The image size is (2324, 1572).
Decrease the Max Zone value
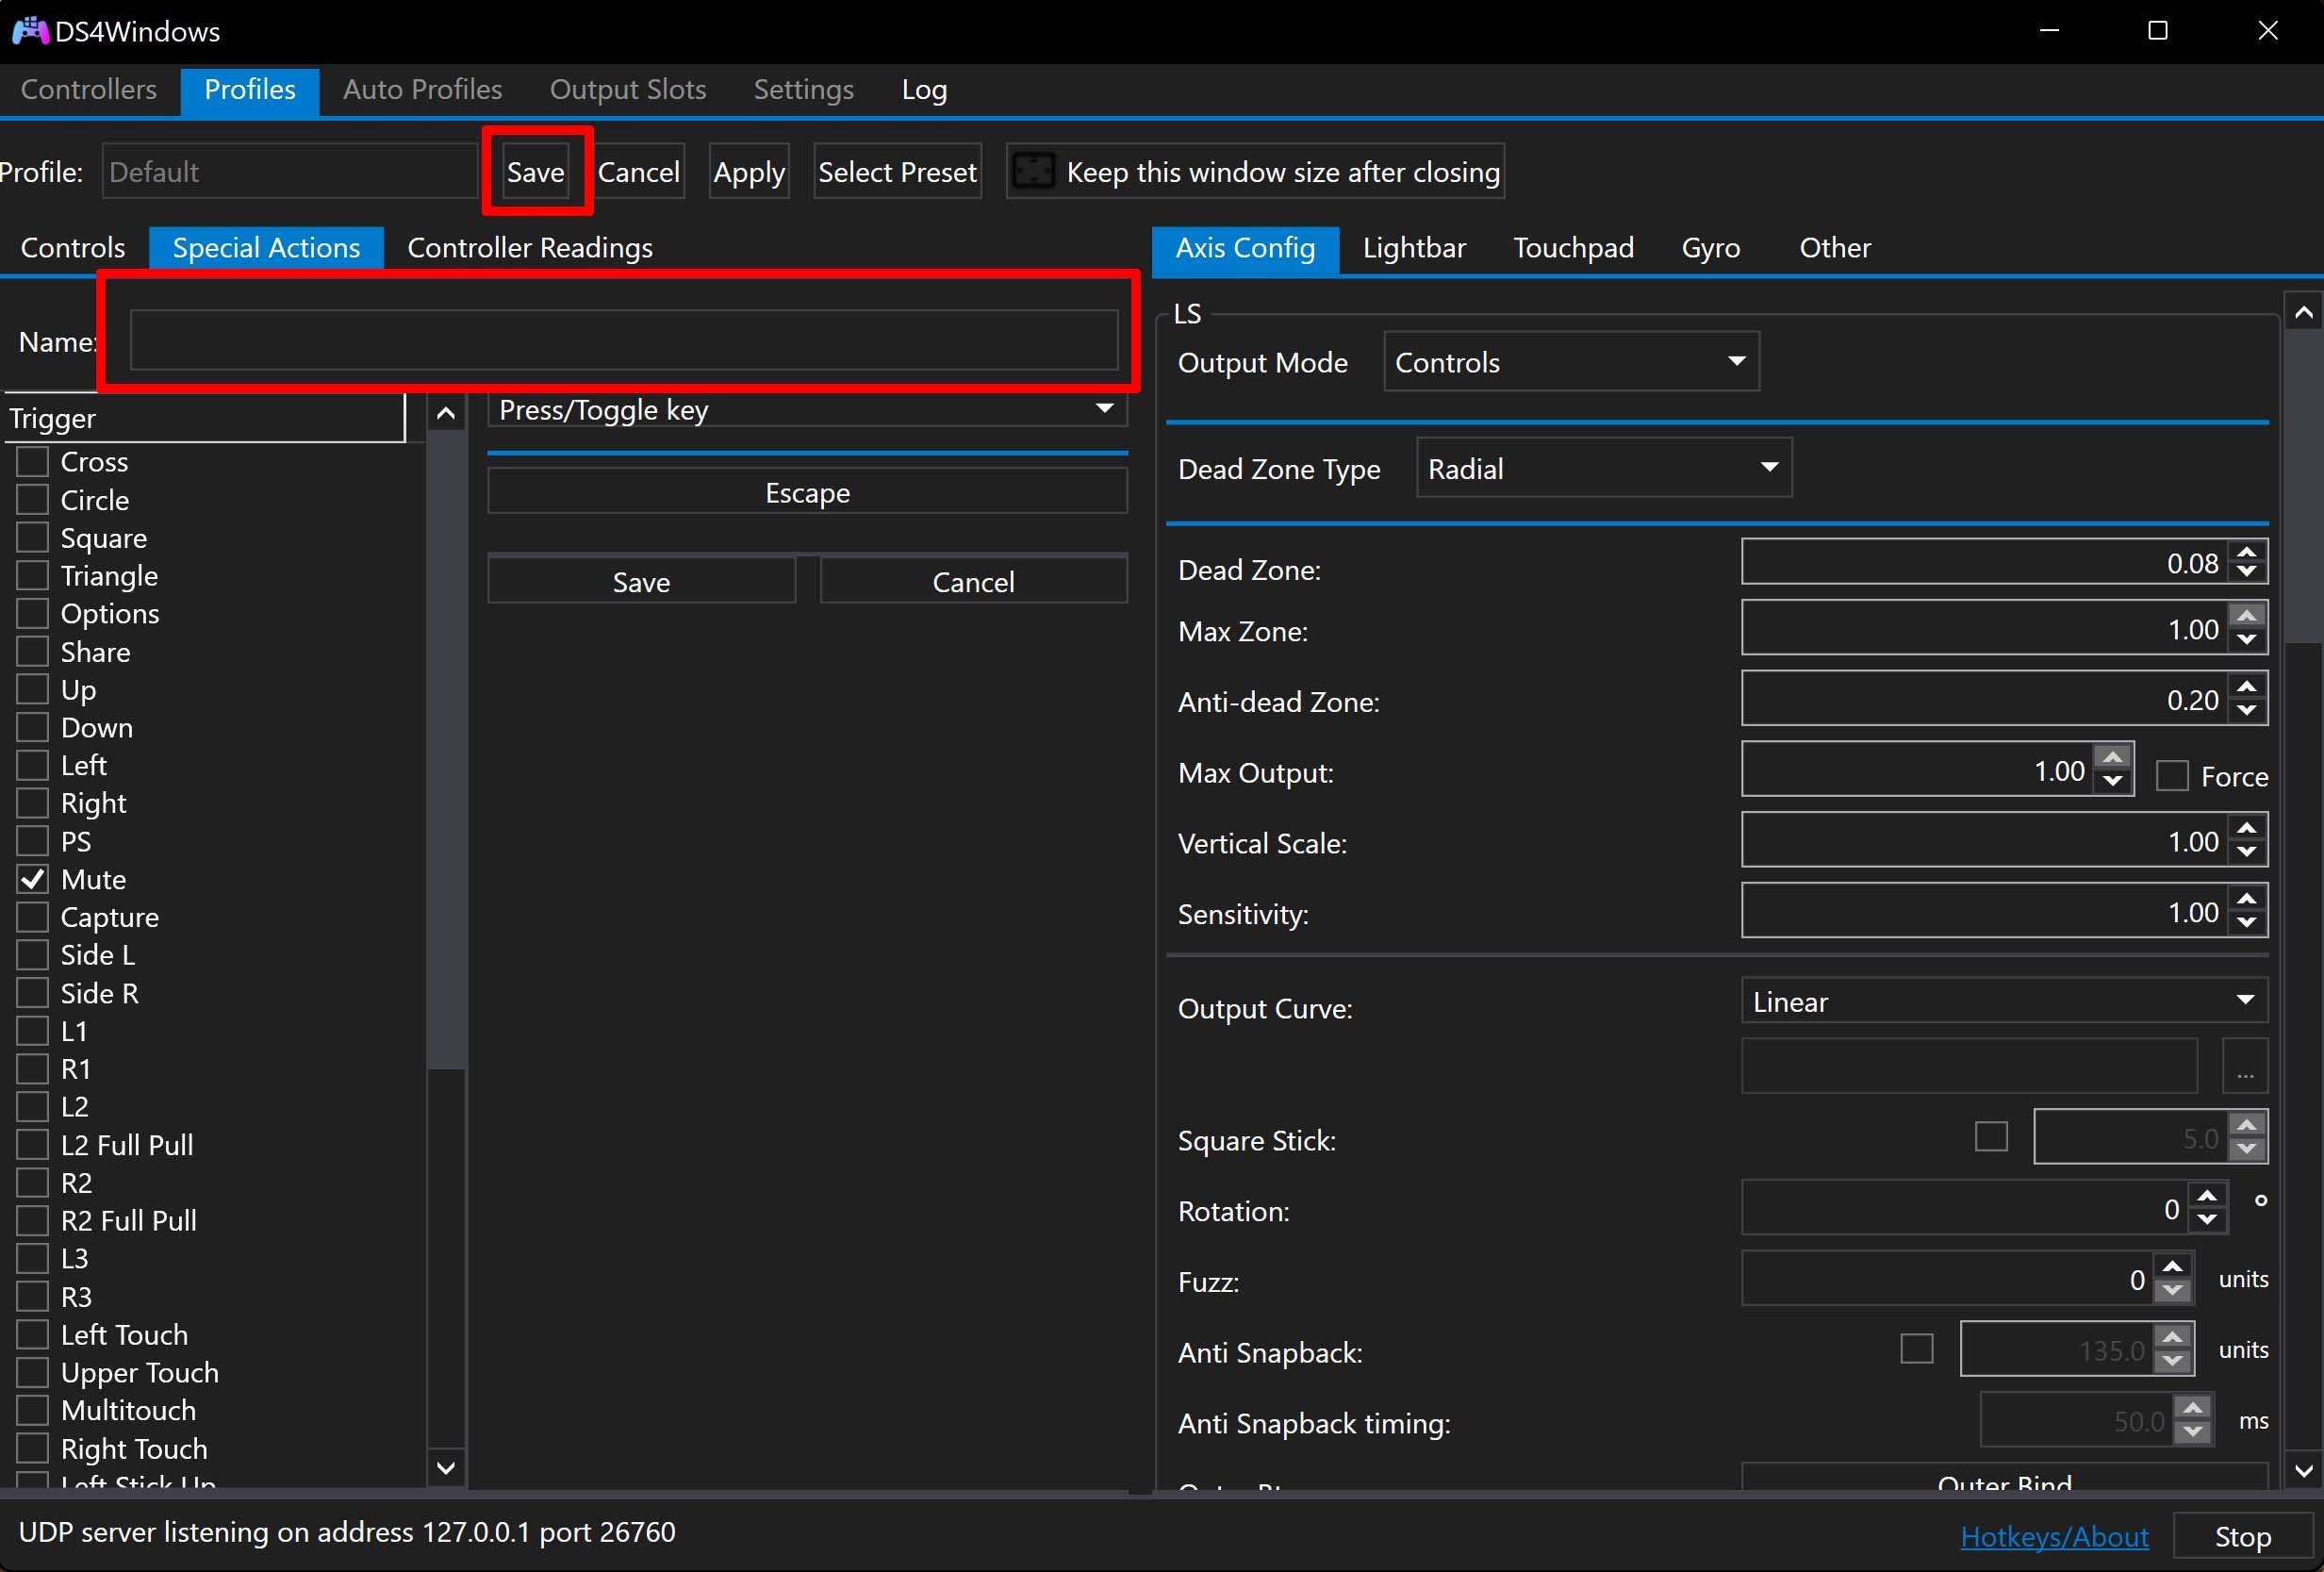pos(2247,639)
